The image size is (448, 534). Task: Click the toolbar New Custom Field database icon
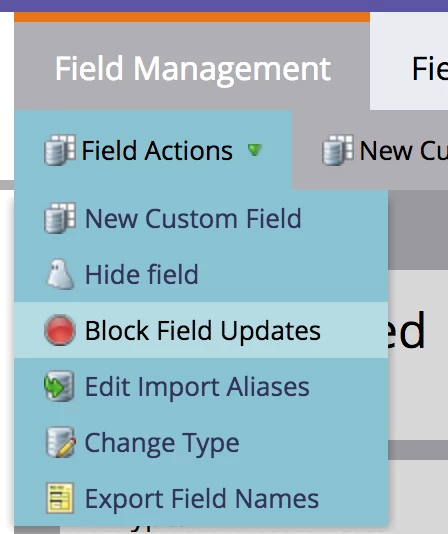338,150
